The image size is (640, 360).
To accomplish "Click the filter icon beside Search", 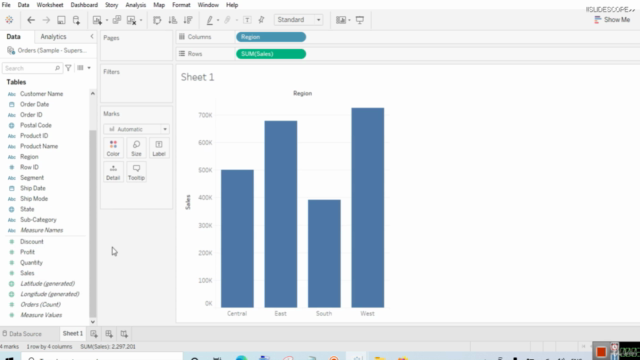I will point(69,68).
